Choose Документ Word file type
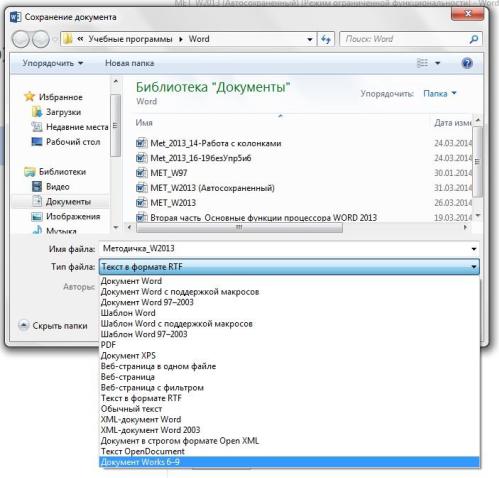The width and height of the screenshot is (499, 478). (x=289, y=281)
